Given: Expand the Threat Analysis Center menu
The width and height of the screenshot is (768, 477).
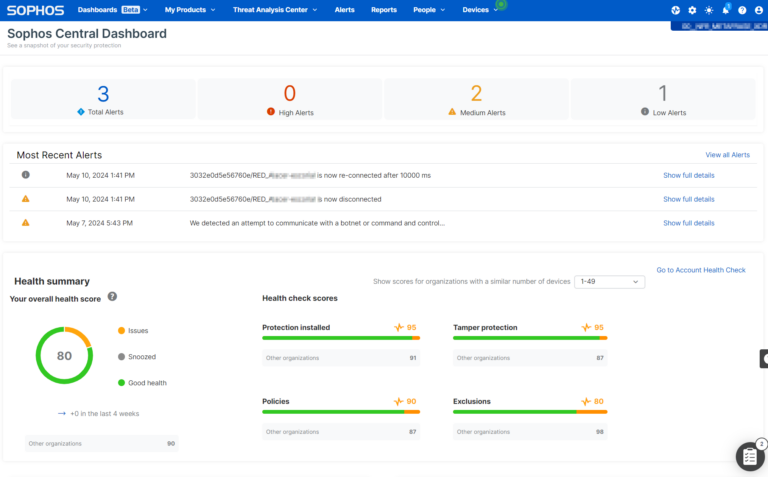Looking at the screenshot, I should 275,10.
